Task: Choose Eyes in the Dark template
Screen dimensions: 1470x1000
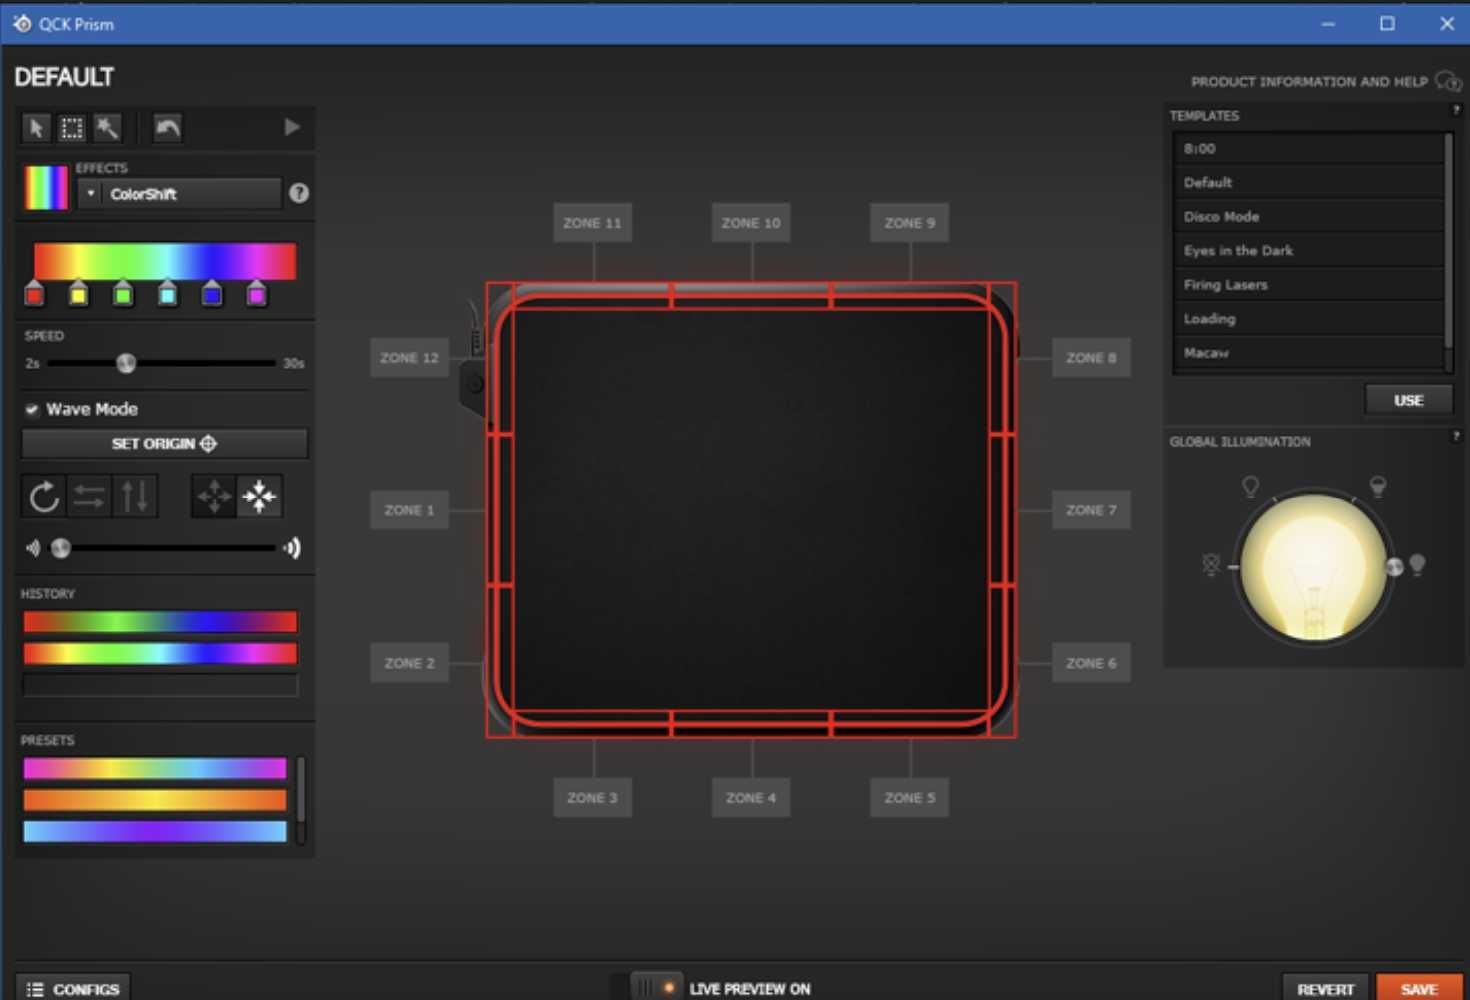Action: [1308, 250]
